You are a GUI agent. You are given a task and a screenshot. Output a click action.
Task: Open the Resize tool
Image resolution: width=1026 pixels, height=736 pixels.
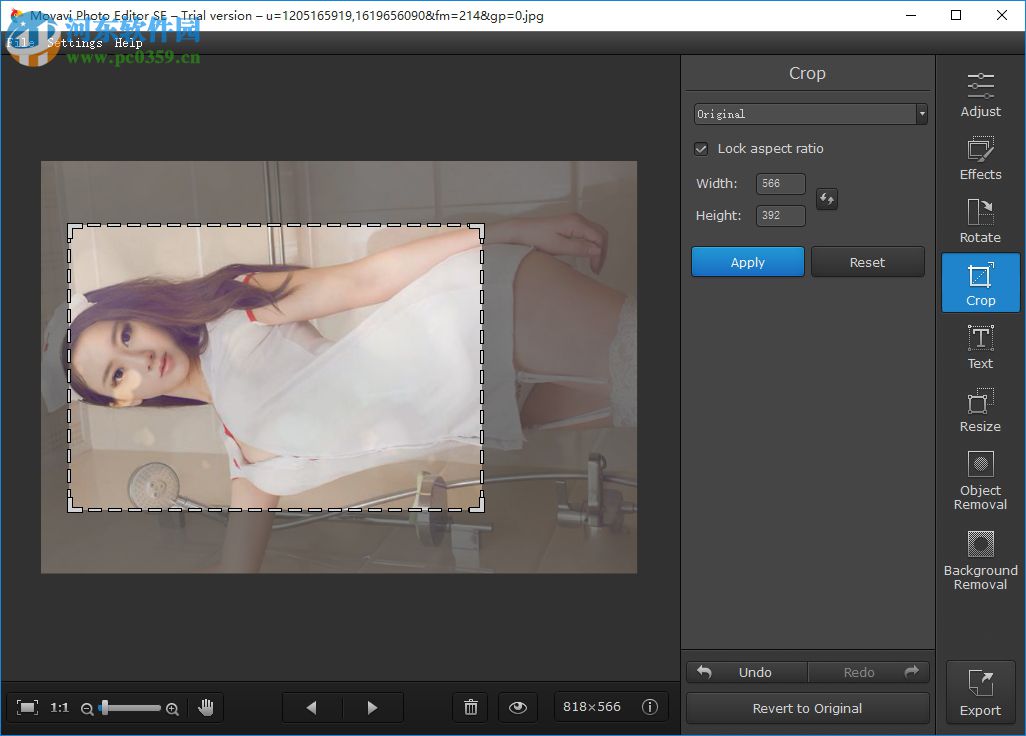(980, 408)
